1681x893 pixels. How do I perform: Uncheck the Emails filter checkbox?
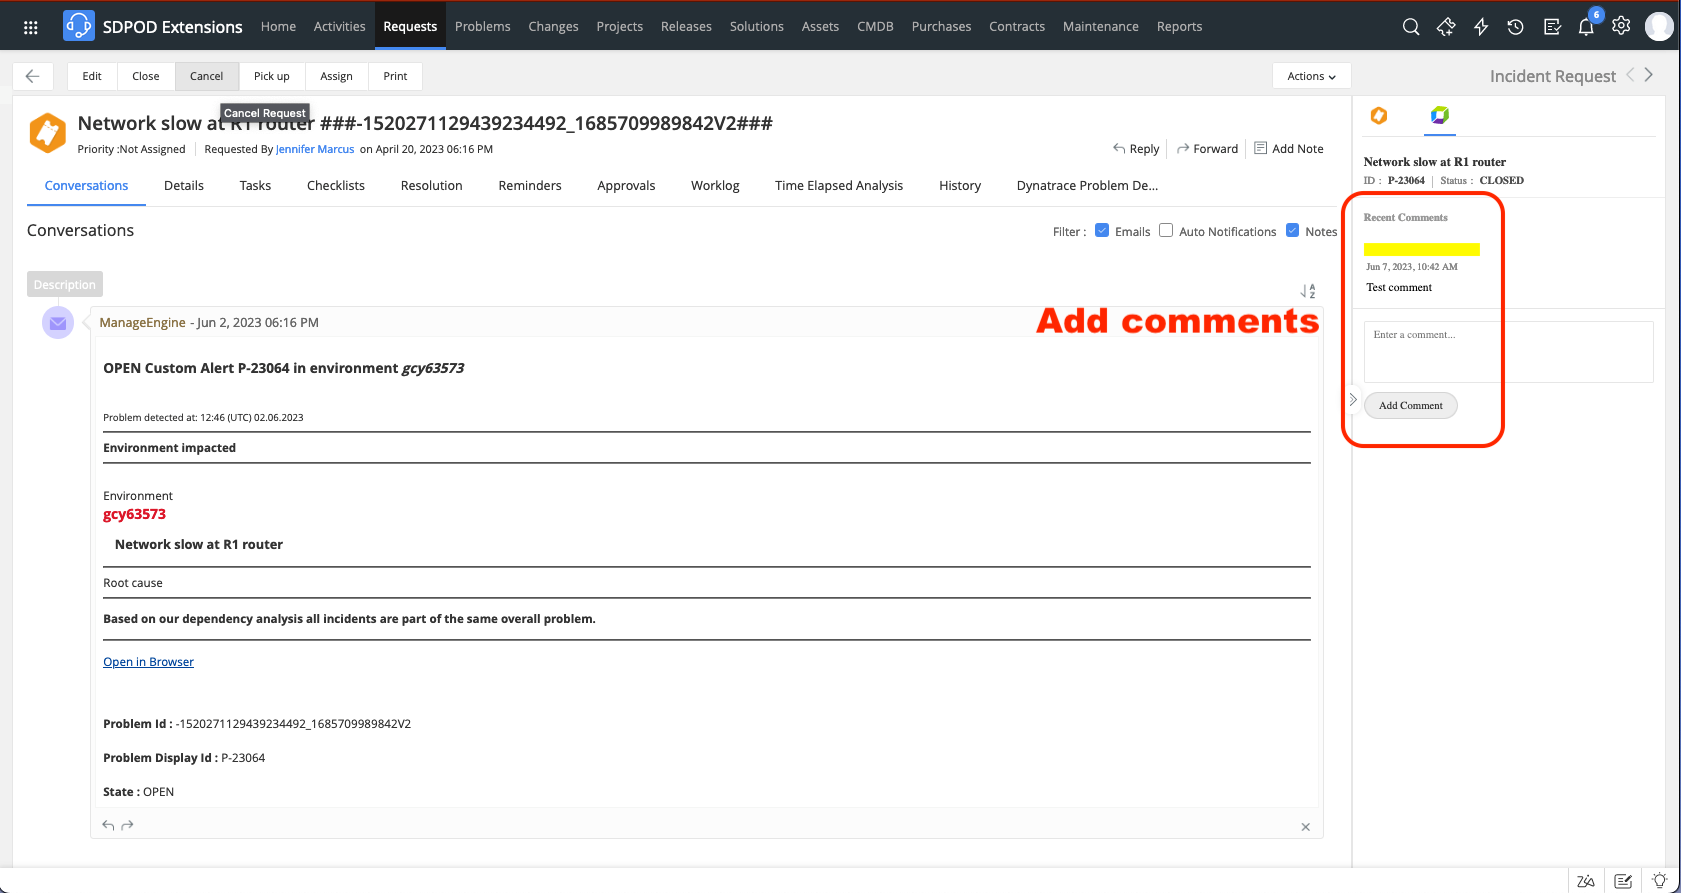point(1102,230)
